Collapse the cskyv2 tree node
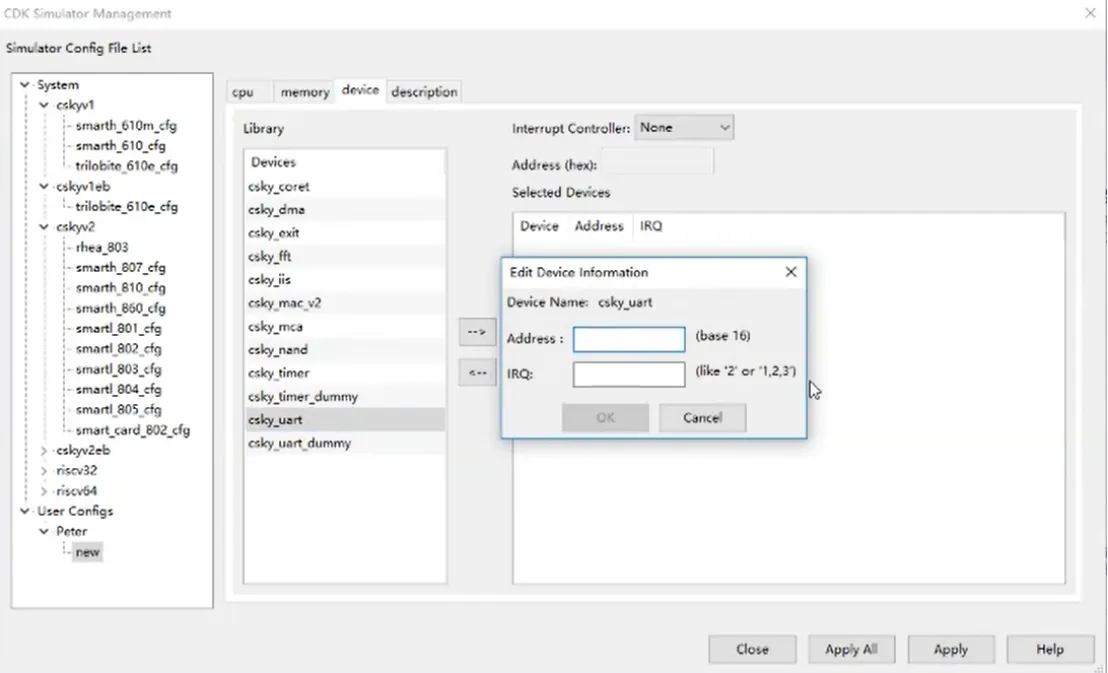Viewport: 1108px width, 673px height. click(44, 227)
